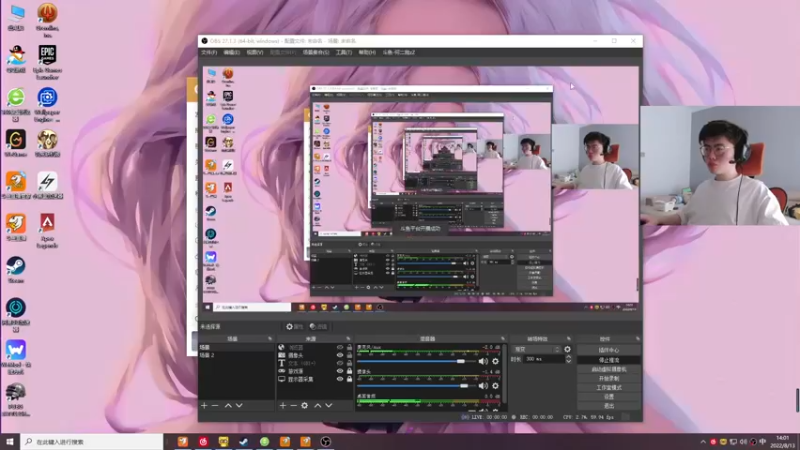
Task: Mute the 麦克风/Aux mixer channel speaker
Action: coord(483,361)
